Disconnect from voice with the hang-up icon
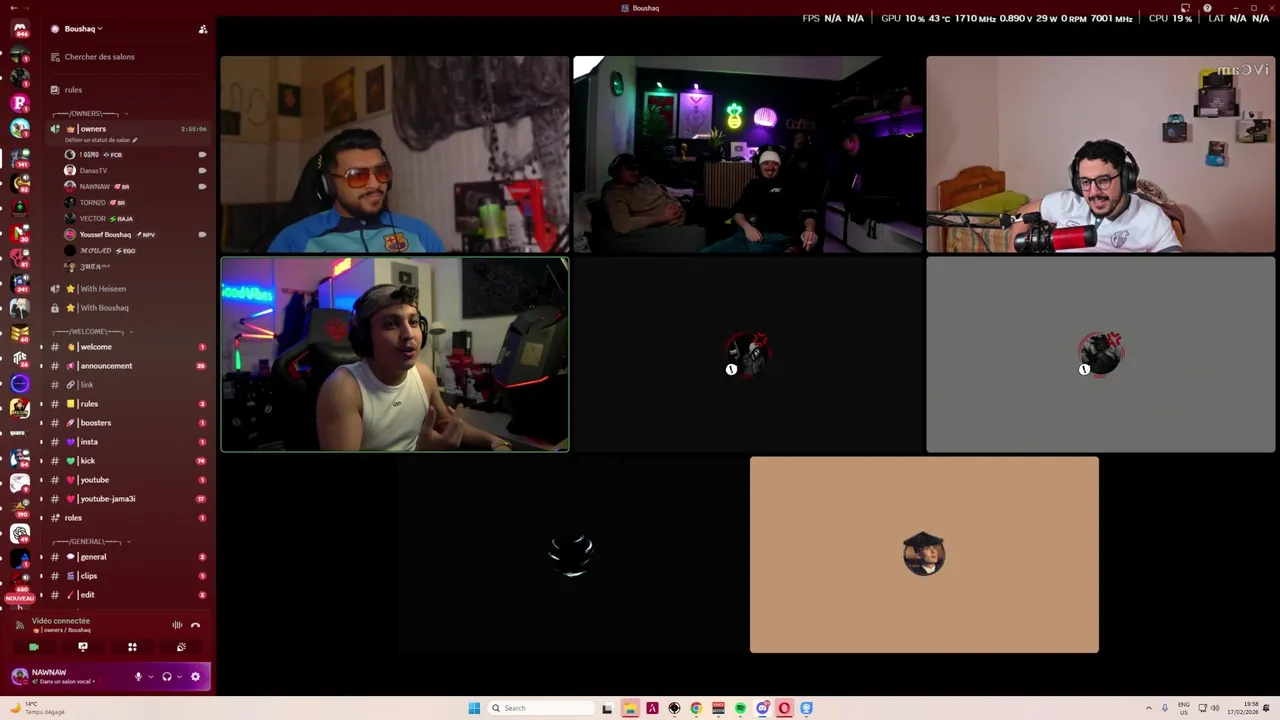Viewport: 1280px width, 720px height. (x=196, y=625)
